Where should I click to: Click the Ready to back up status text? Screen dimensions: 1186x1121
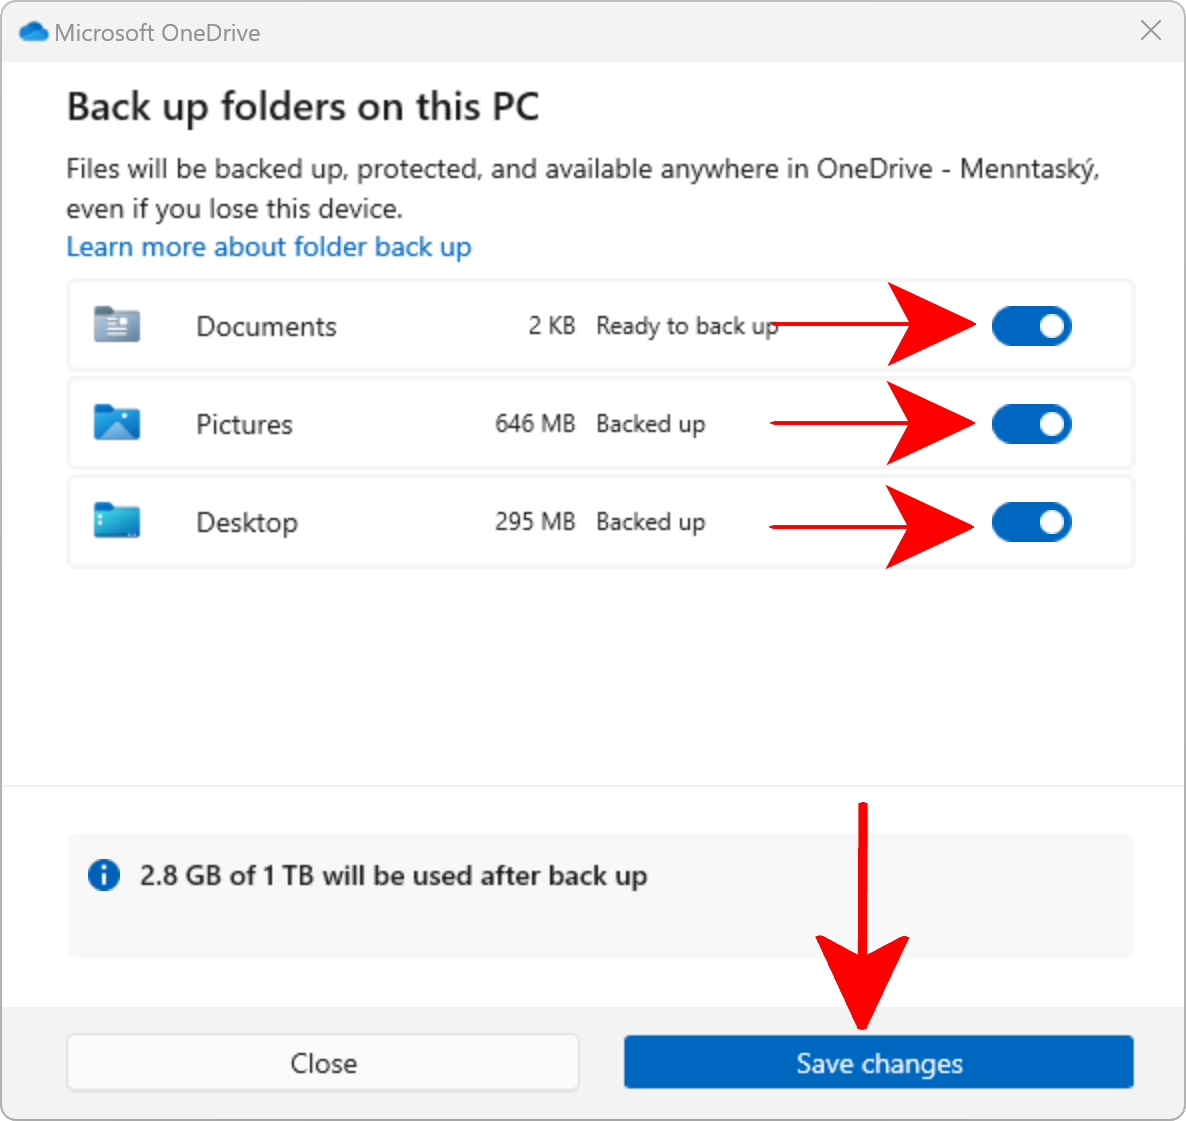pos(685,326)
